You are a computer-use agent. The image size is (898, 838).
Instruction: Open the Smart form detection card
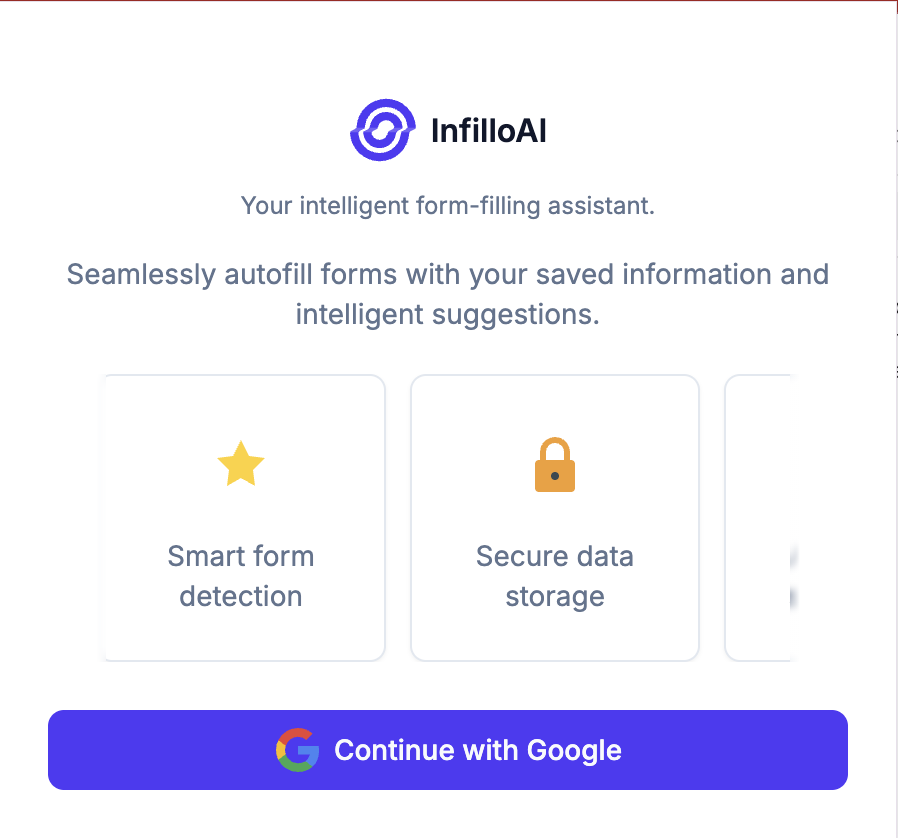point(244,518)
